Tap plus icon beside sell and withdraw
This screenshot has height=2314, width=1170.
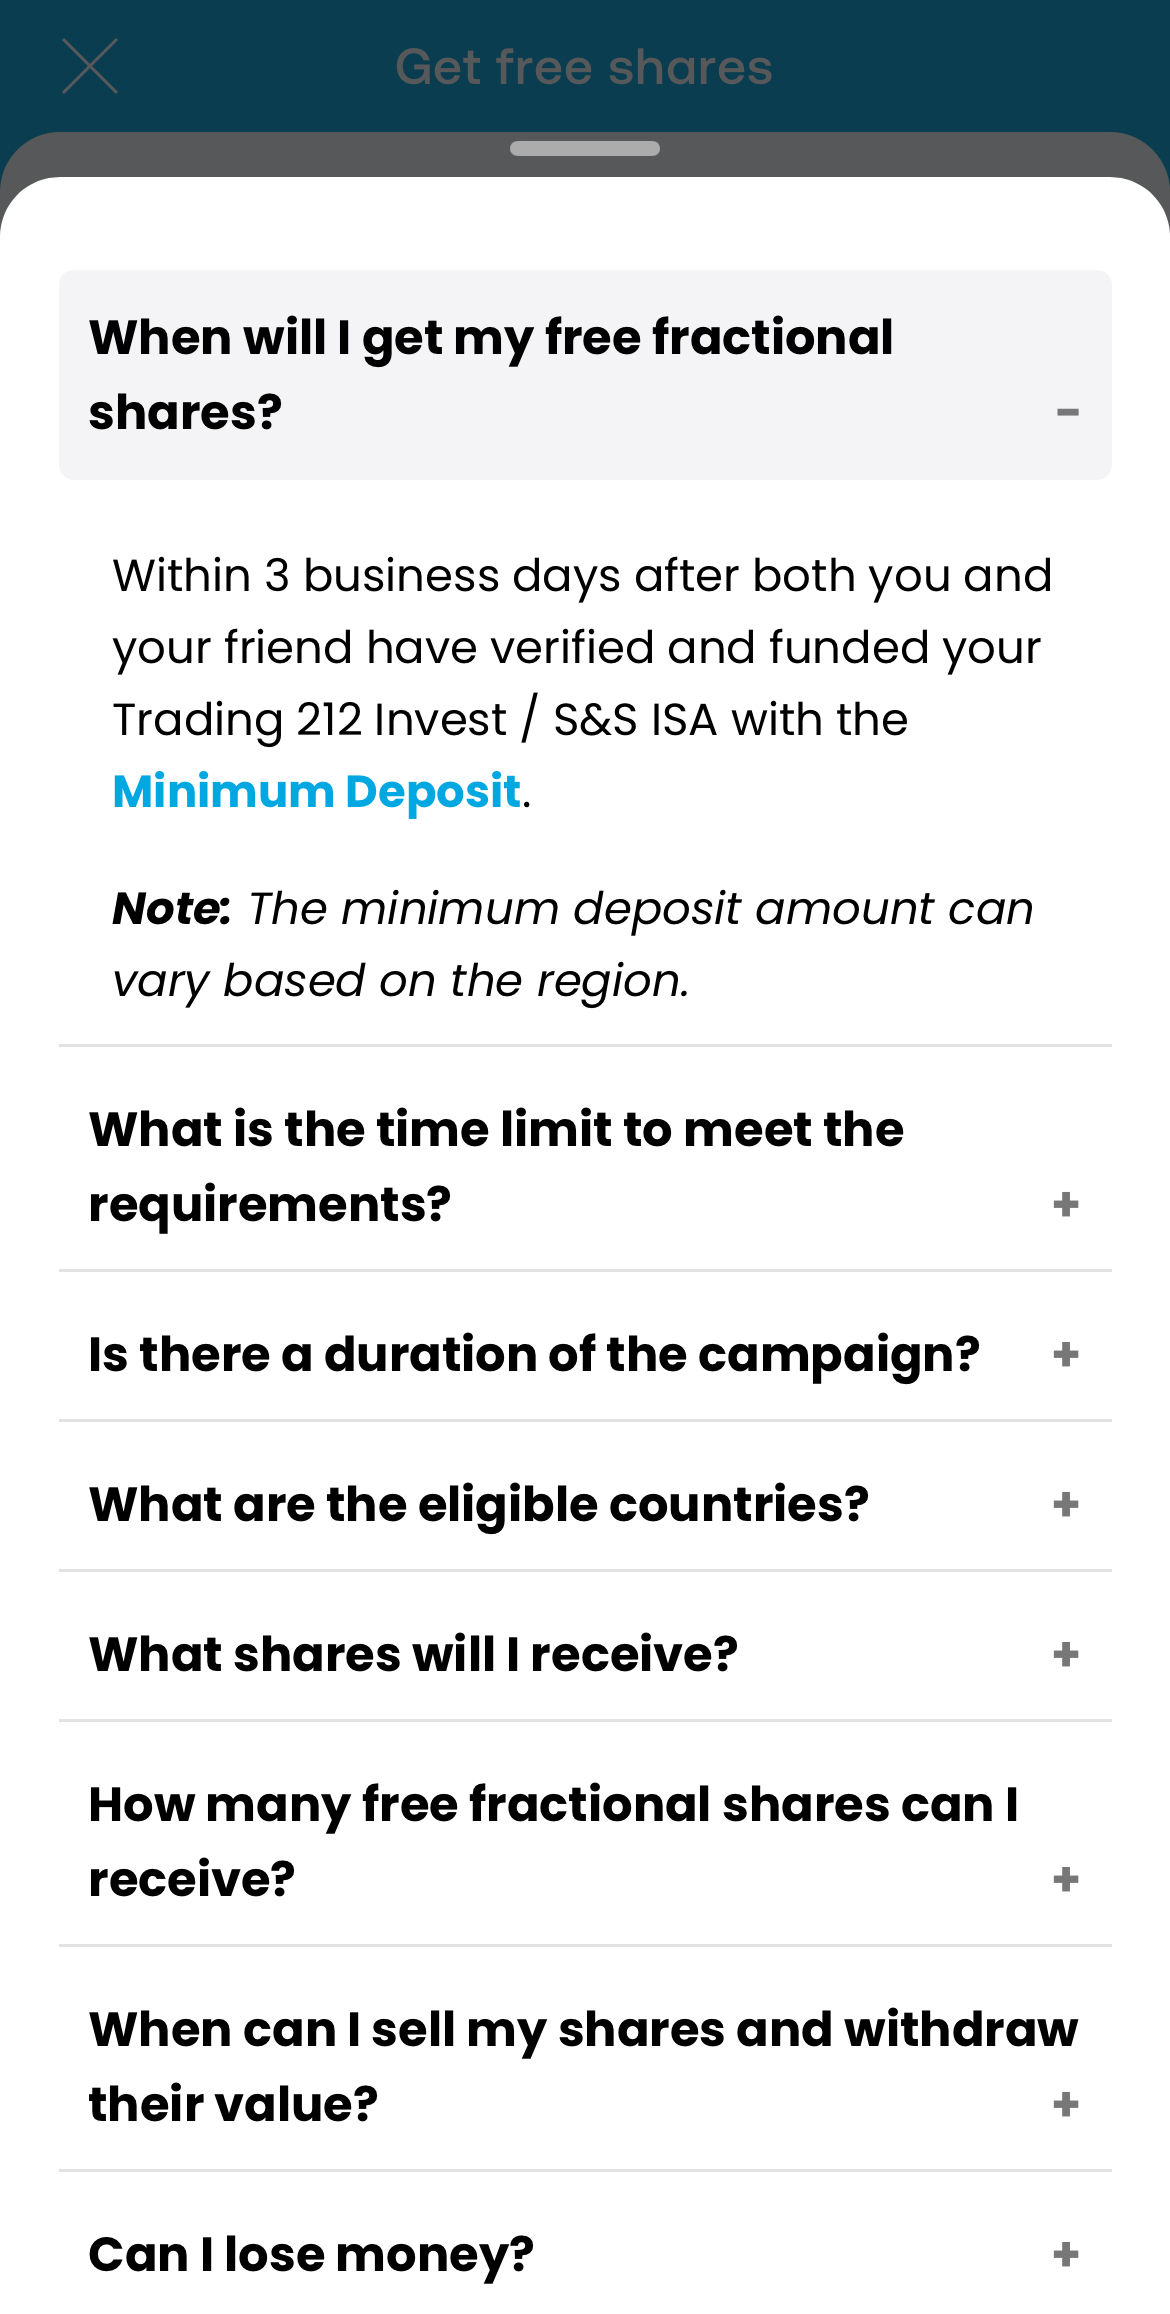coord(1066,2105)
